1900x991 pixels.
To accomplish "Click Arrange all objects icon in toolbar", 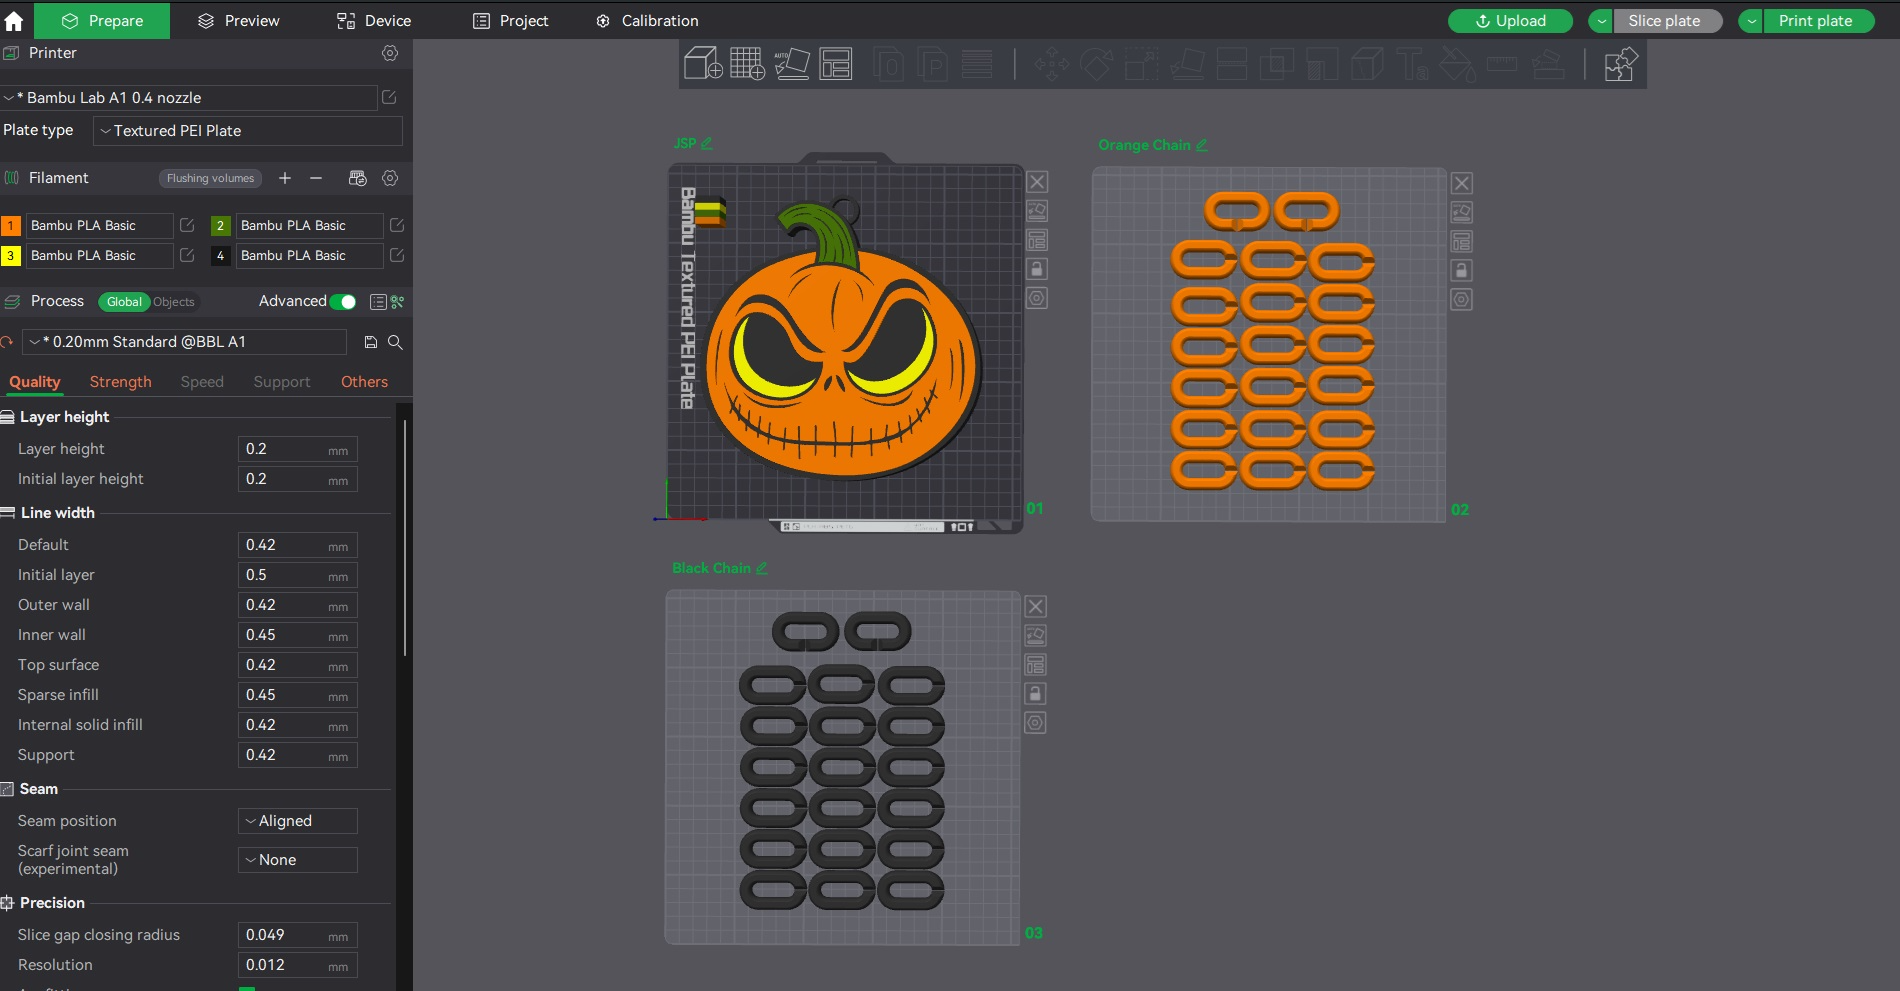I will click(836, 64).
